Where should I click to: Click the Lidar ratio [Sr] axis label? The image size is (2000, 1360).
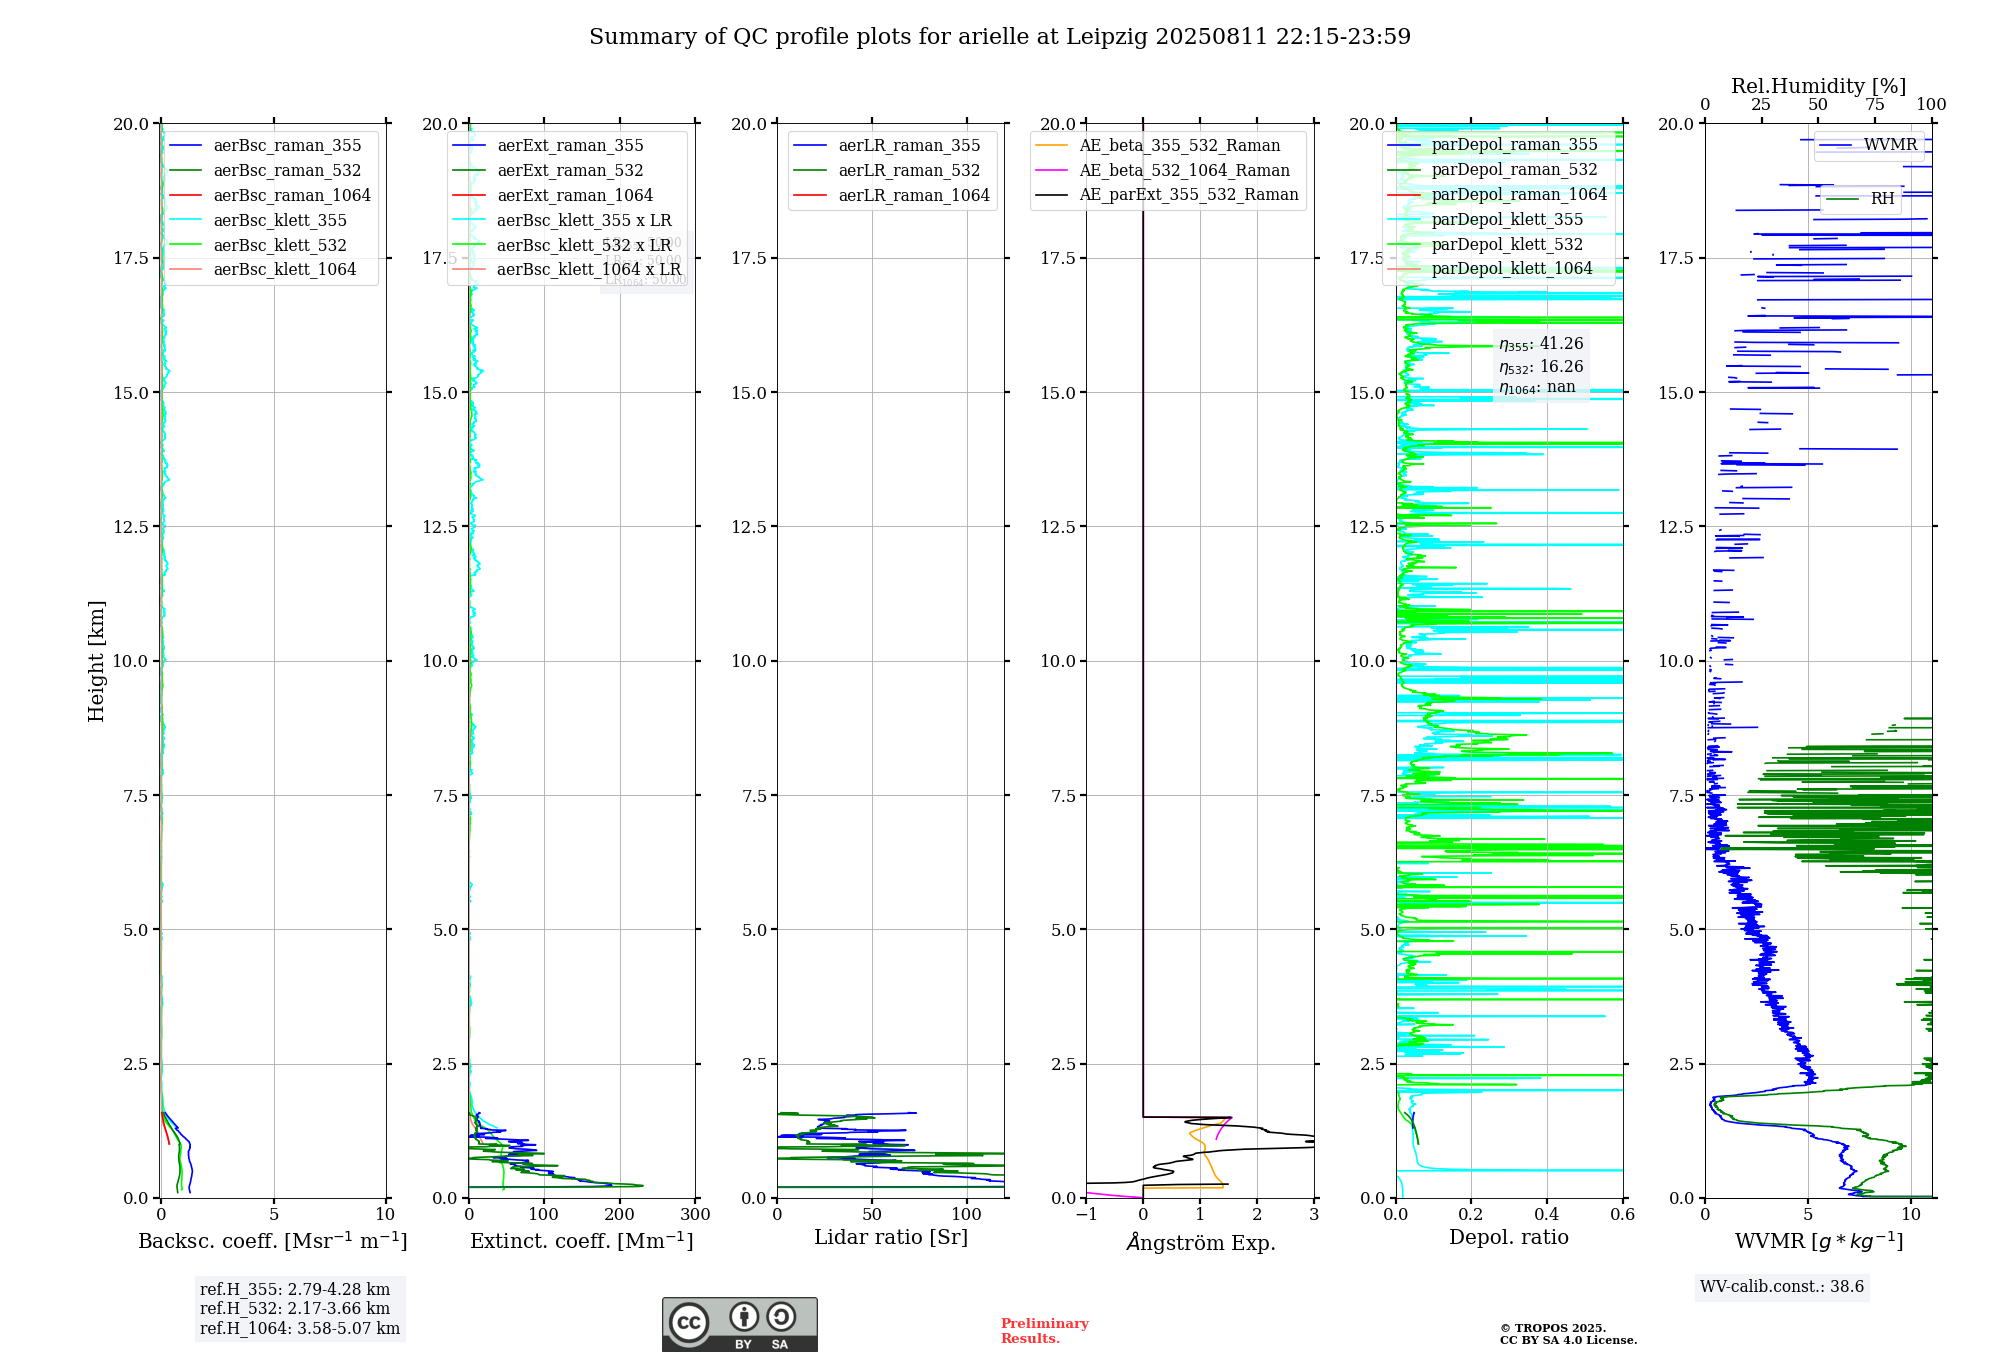891,1238
